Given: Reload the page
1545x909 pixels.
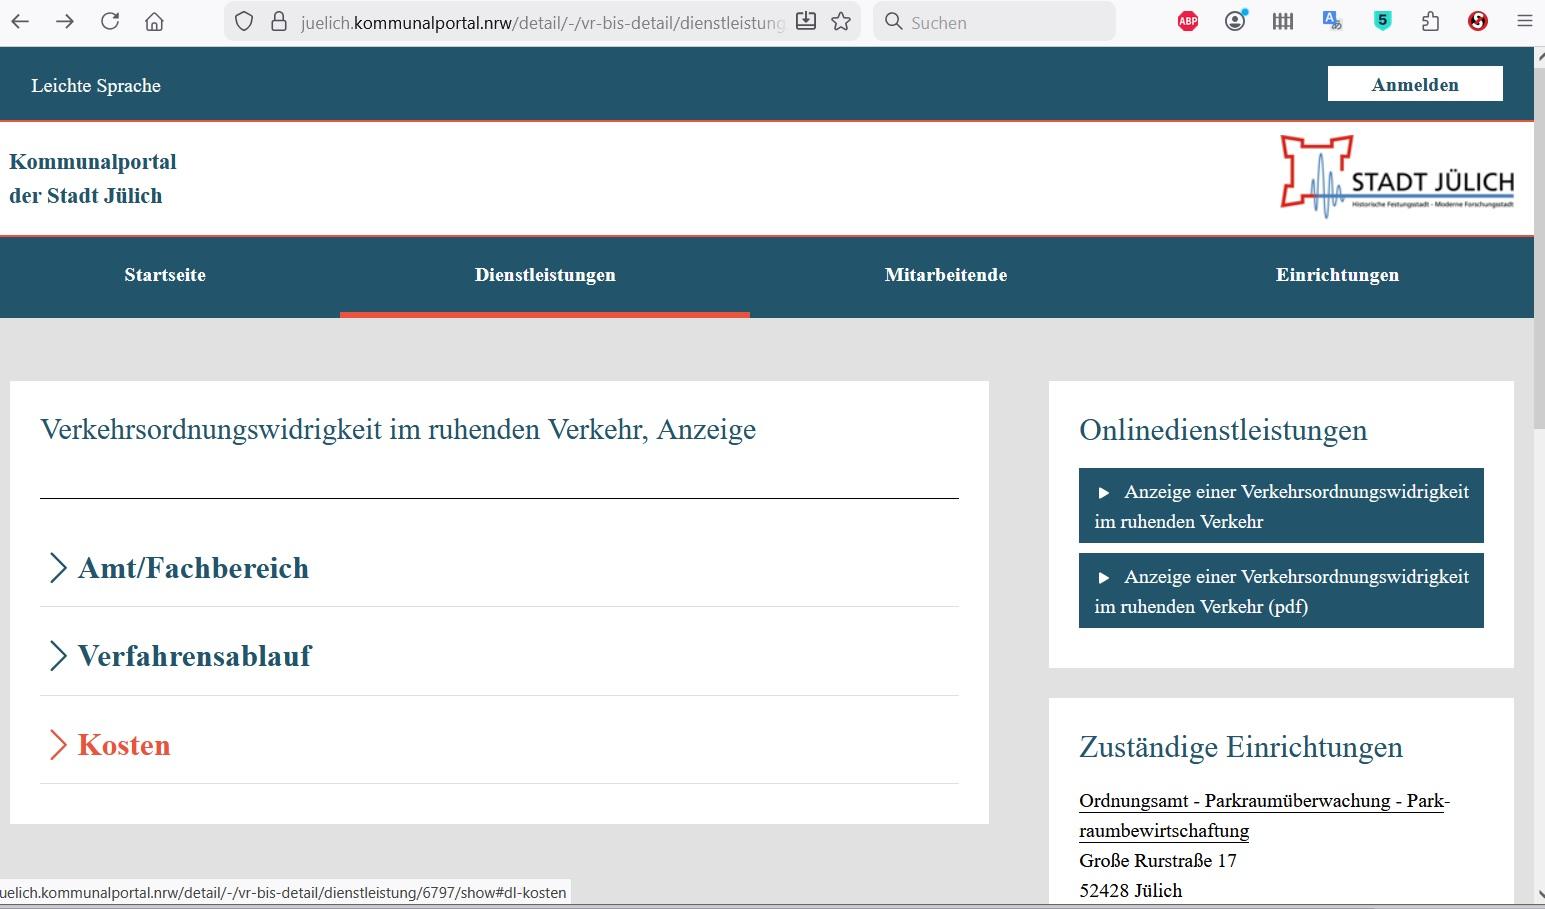Looking at the screenshot, I should click(110, 21).
